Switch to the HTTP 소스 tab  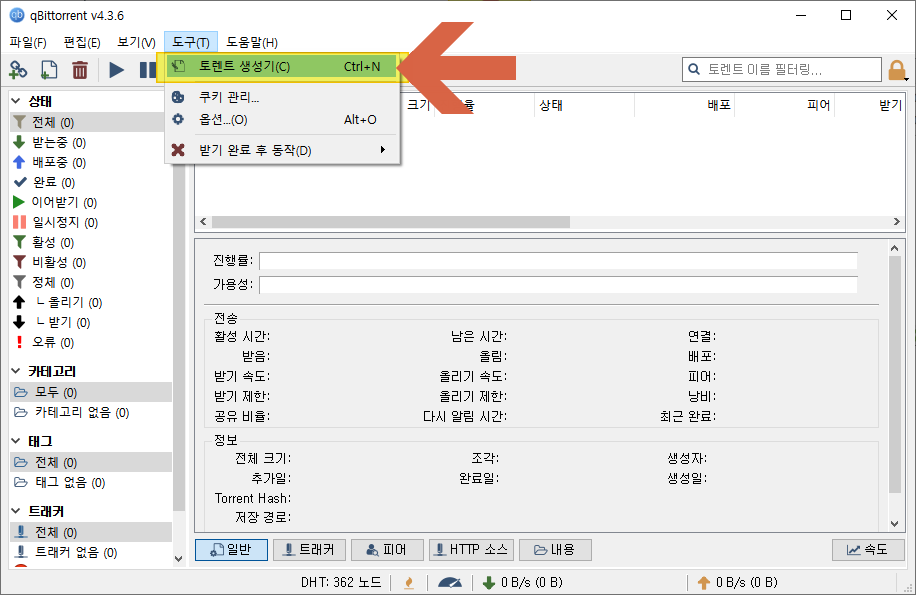[471, 549]
